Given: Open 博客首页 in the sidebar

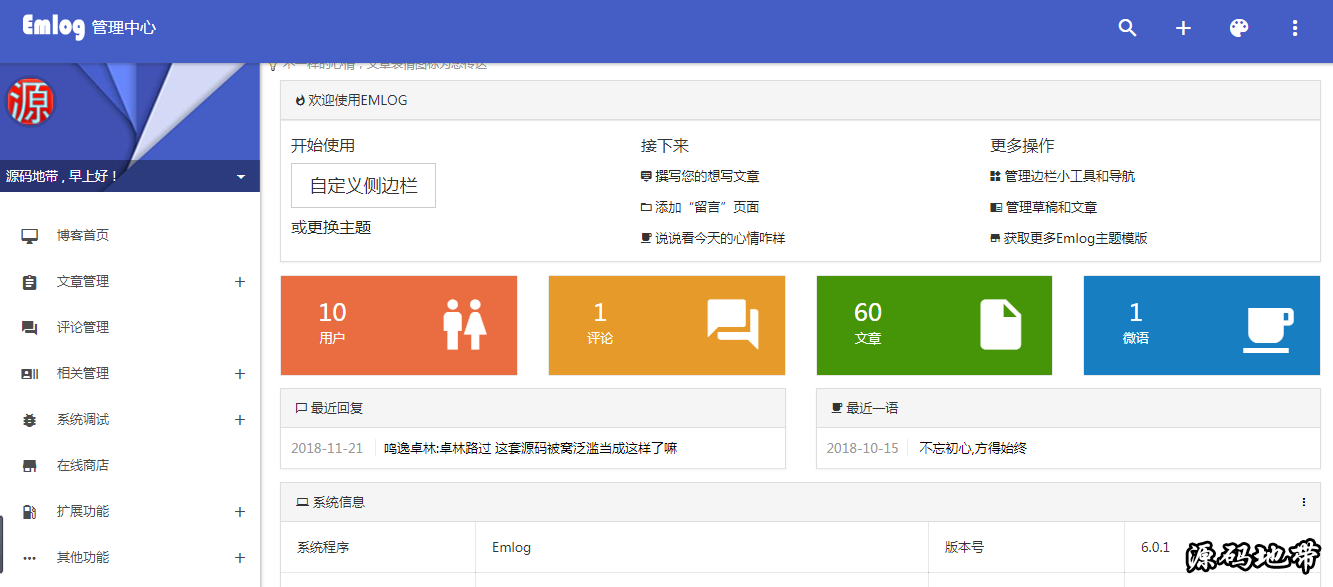Looking at the screenshot, I should pyautogui.click(x=83, y=236).
